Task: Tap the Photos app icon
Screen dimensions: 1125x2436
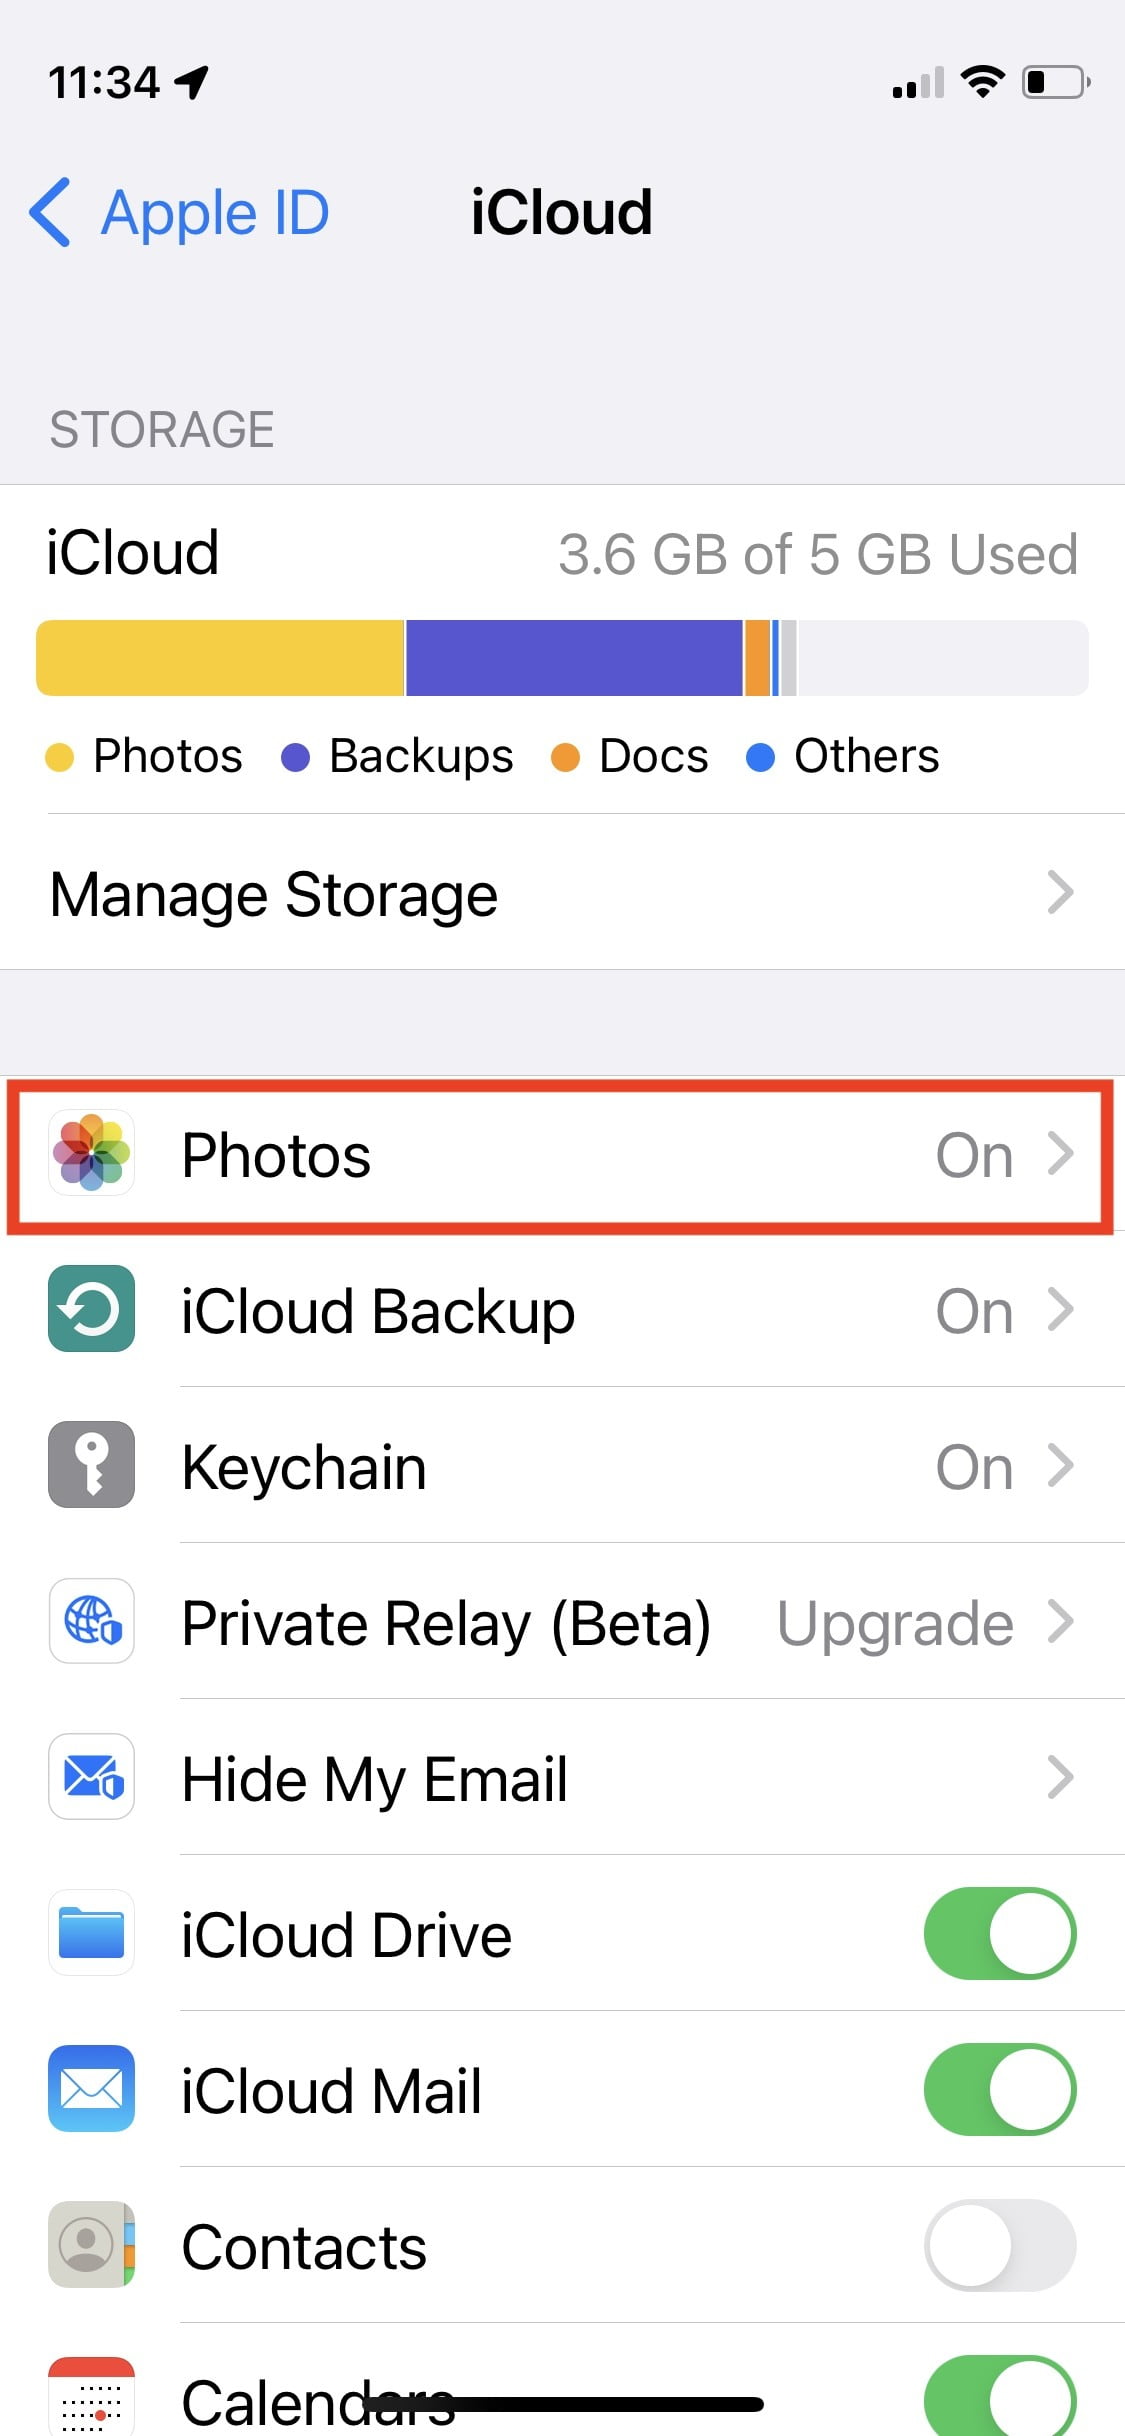Action: point(91,1153)
